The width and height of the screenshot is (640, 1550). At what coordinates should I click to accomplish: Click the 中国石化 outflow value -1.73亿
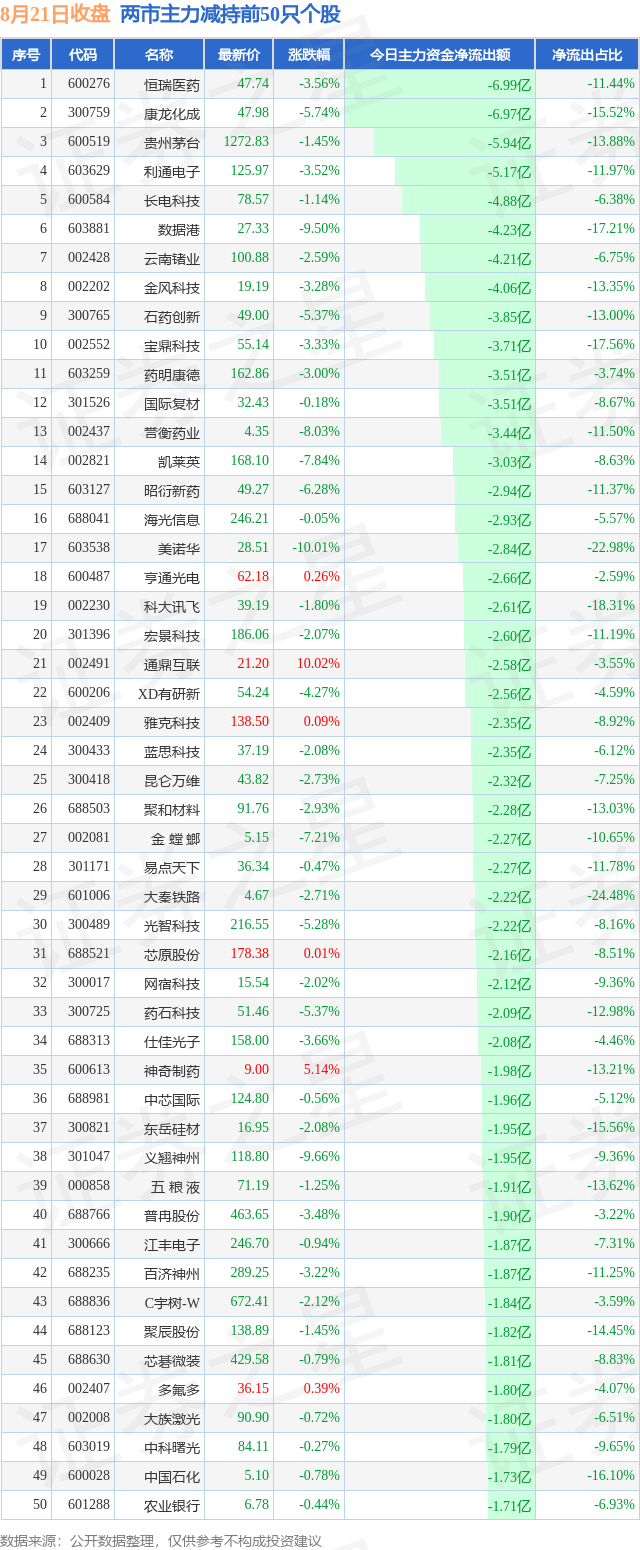click(x=510, y=1477)
